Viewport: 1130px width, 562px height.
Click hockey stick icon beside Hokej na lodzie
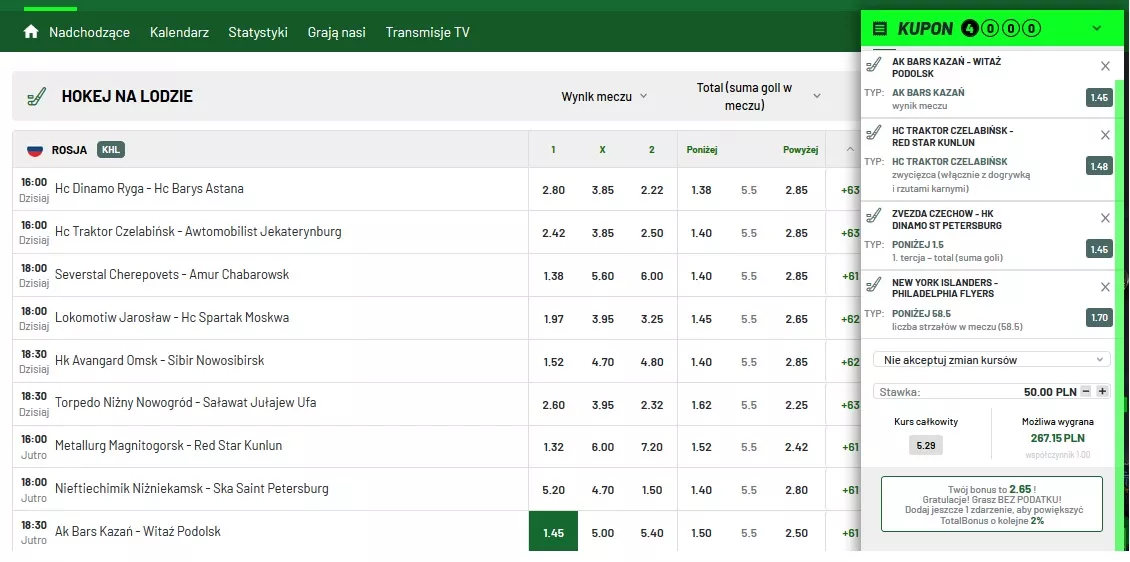(x=36, y=97)
